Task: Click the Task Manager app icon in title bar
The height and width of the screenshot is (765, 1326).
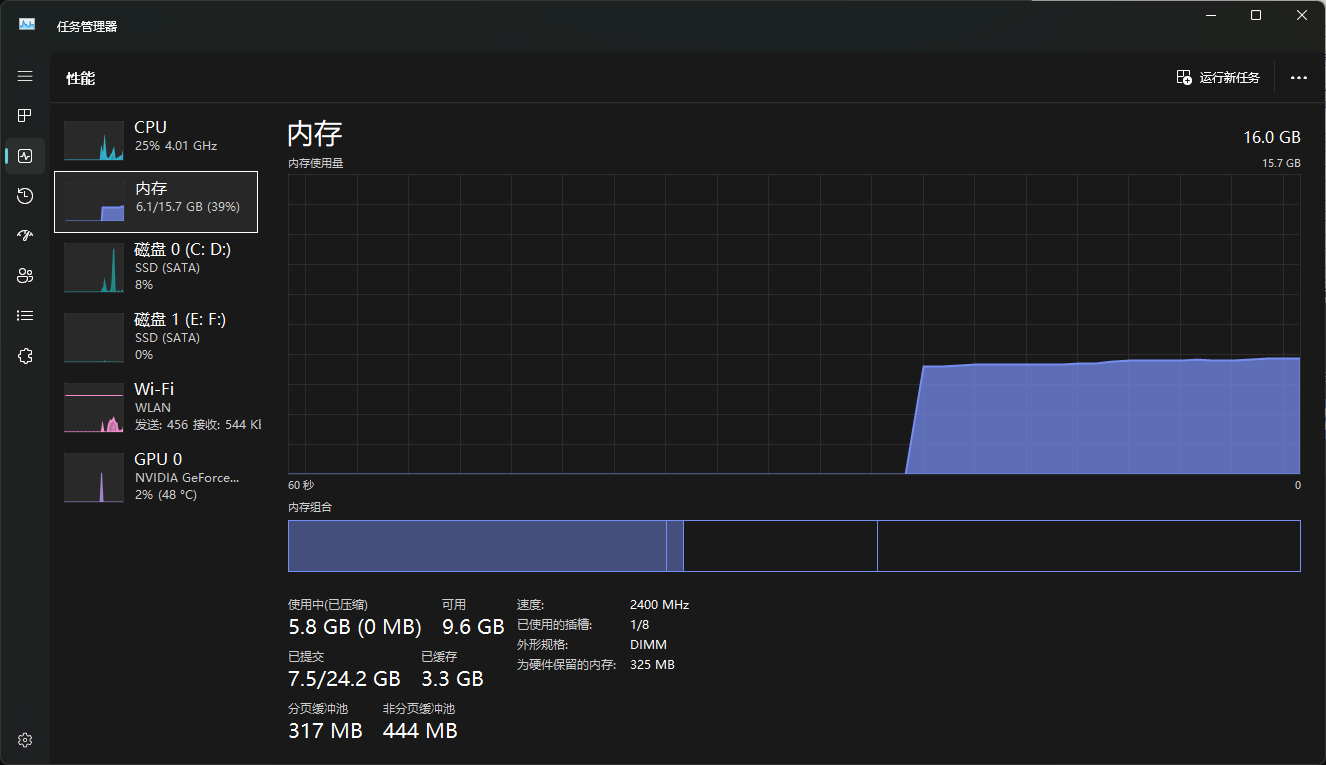Action: 27,25
